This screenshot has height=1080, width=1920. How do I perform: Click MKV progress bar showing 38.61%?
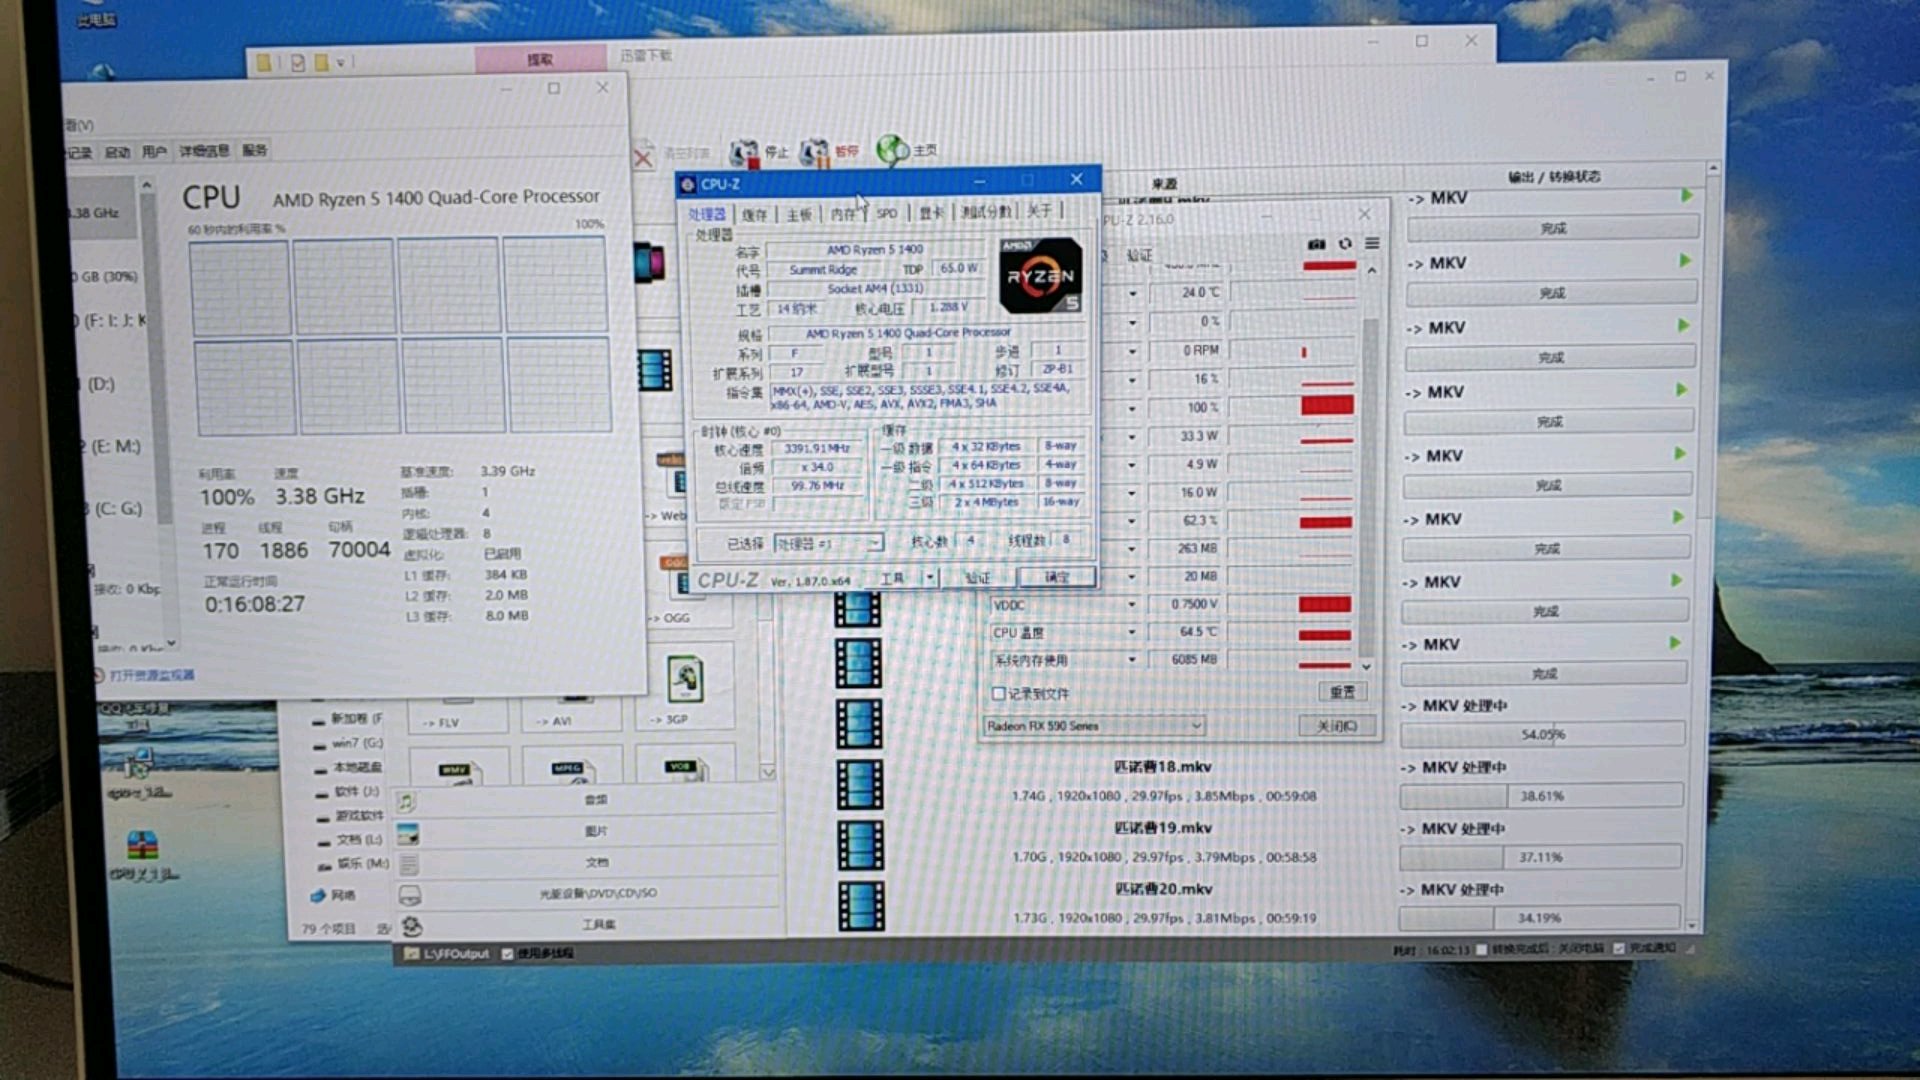[x=1541, y=797]
